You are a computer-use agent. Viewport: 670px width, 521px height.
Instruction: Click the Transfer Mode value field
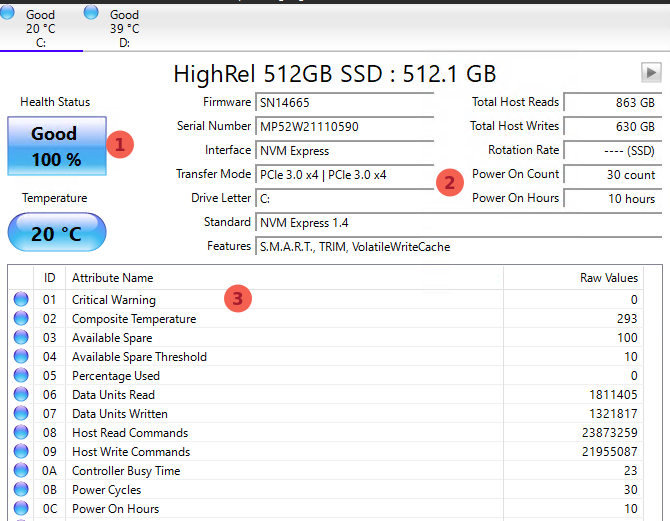(x=344, y=174)
